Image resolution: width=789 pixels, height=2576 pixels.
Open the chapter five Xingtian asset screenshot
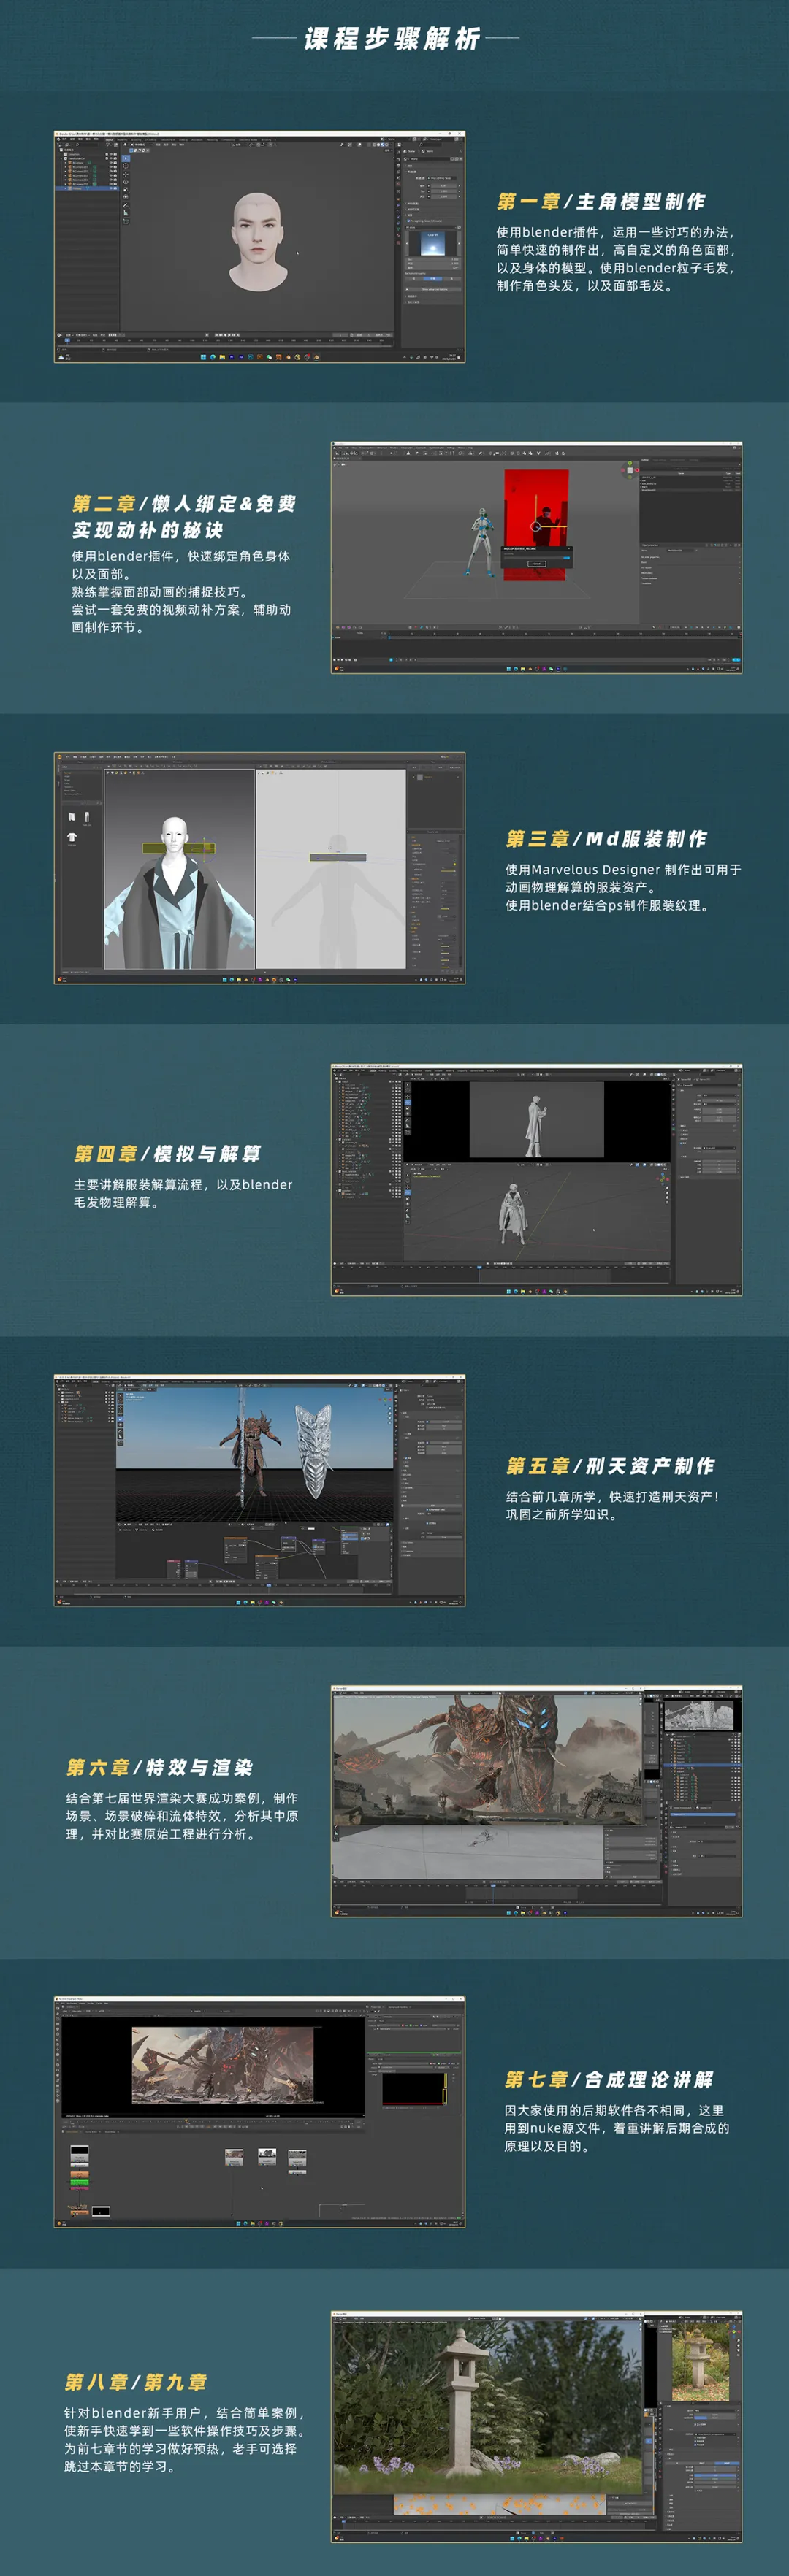point(259,1490)
